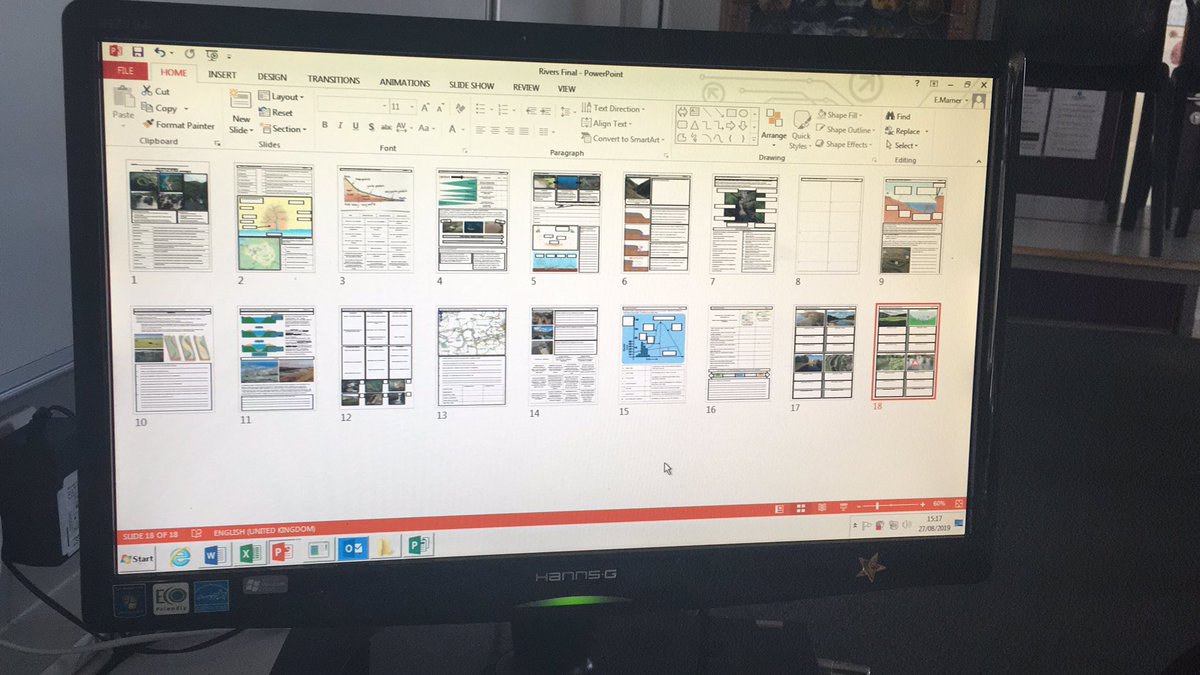Toggle Strikethrough formatting
This screenshot has width=1200, height=675.
387,128
